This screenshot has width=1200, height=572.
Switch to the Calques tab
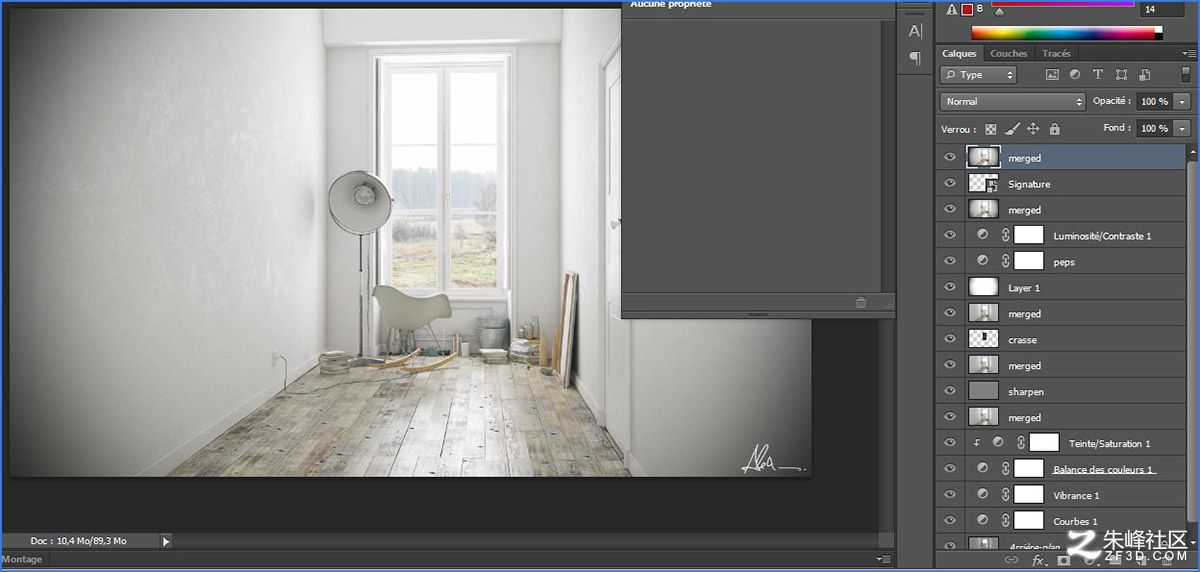pyautogui.click(x=959, y=54)
